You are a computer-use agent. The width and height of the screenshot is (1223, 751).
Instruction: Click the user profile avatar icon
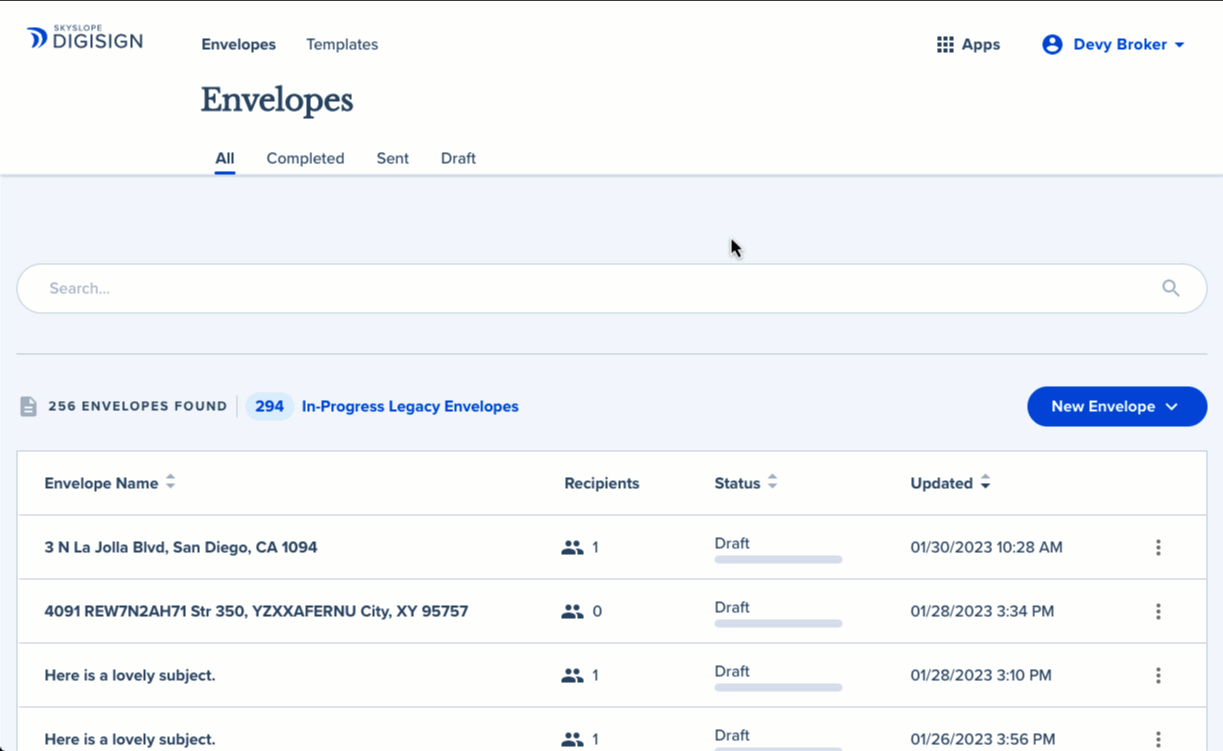1052,44
